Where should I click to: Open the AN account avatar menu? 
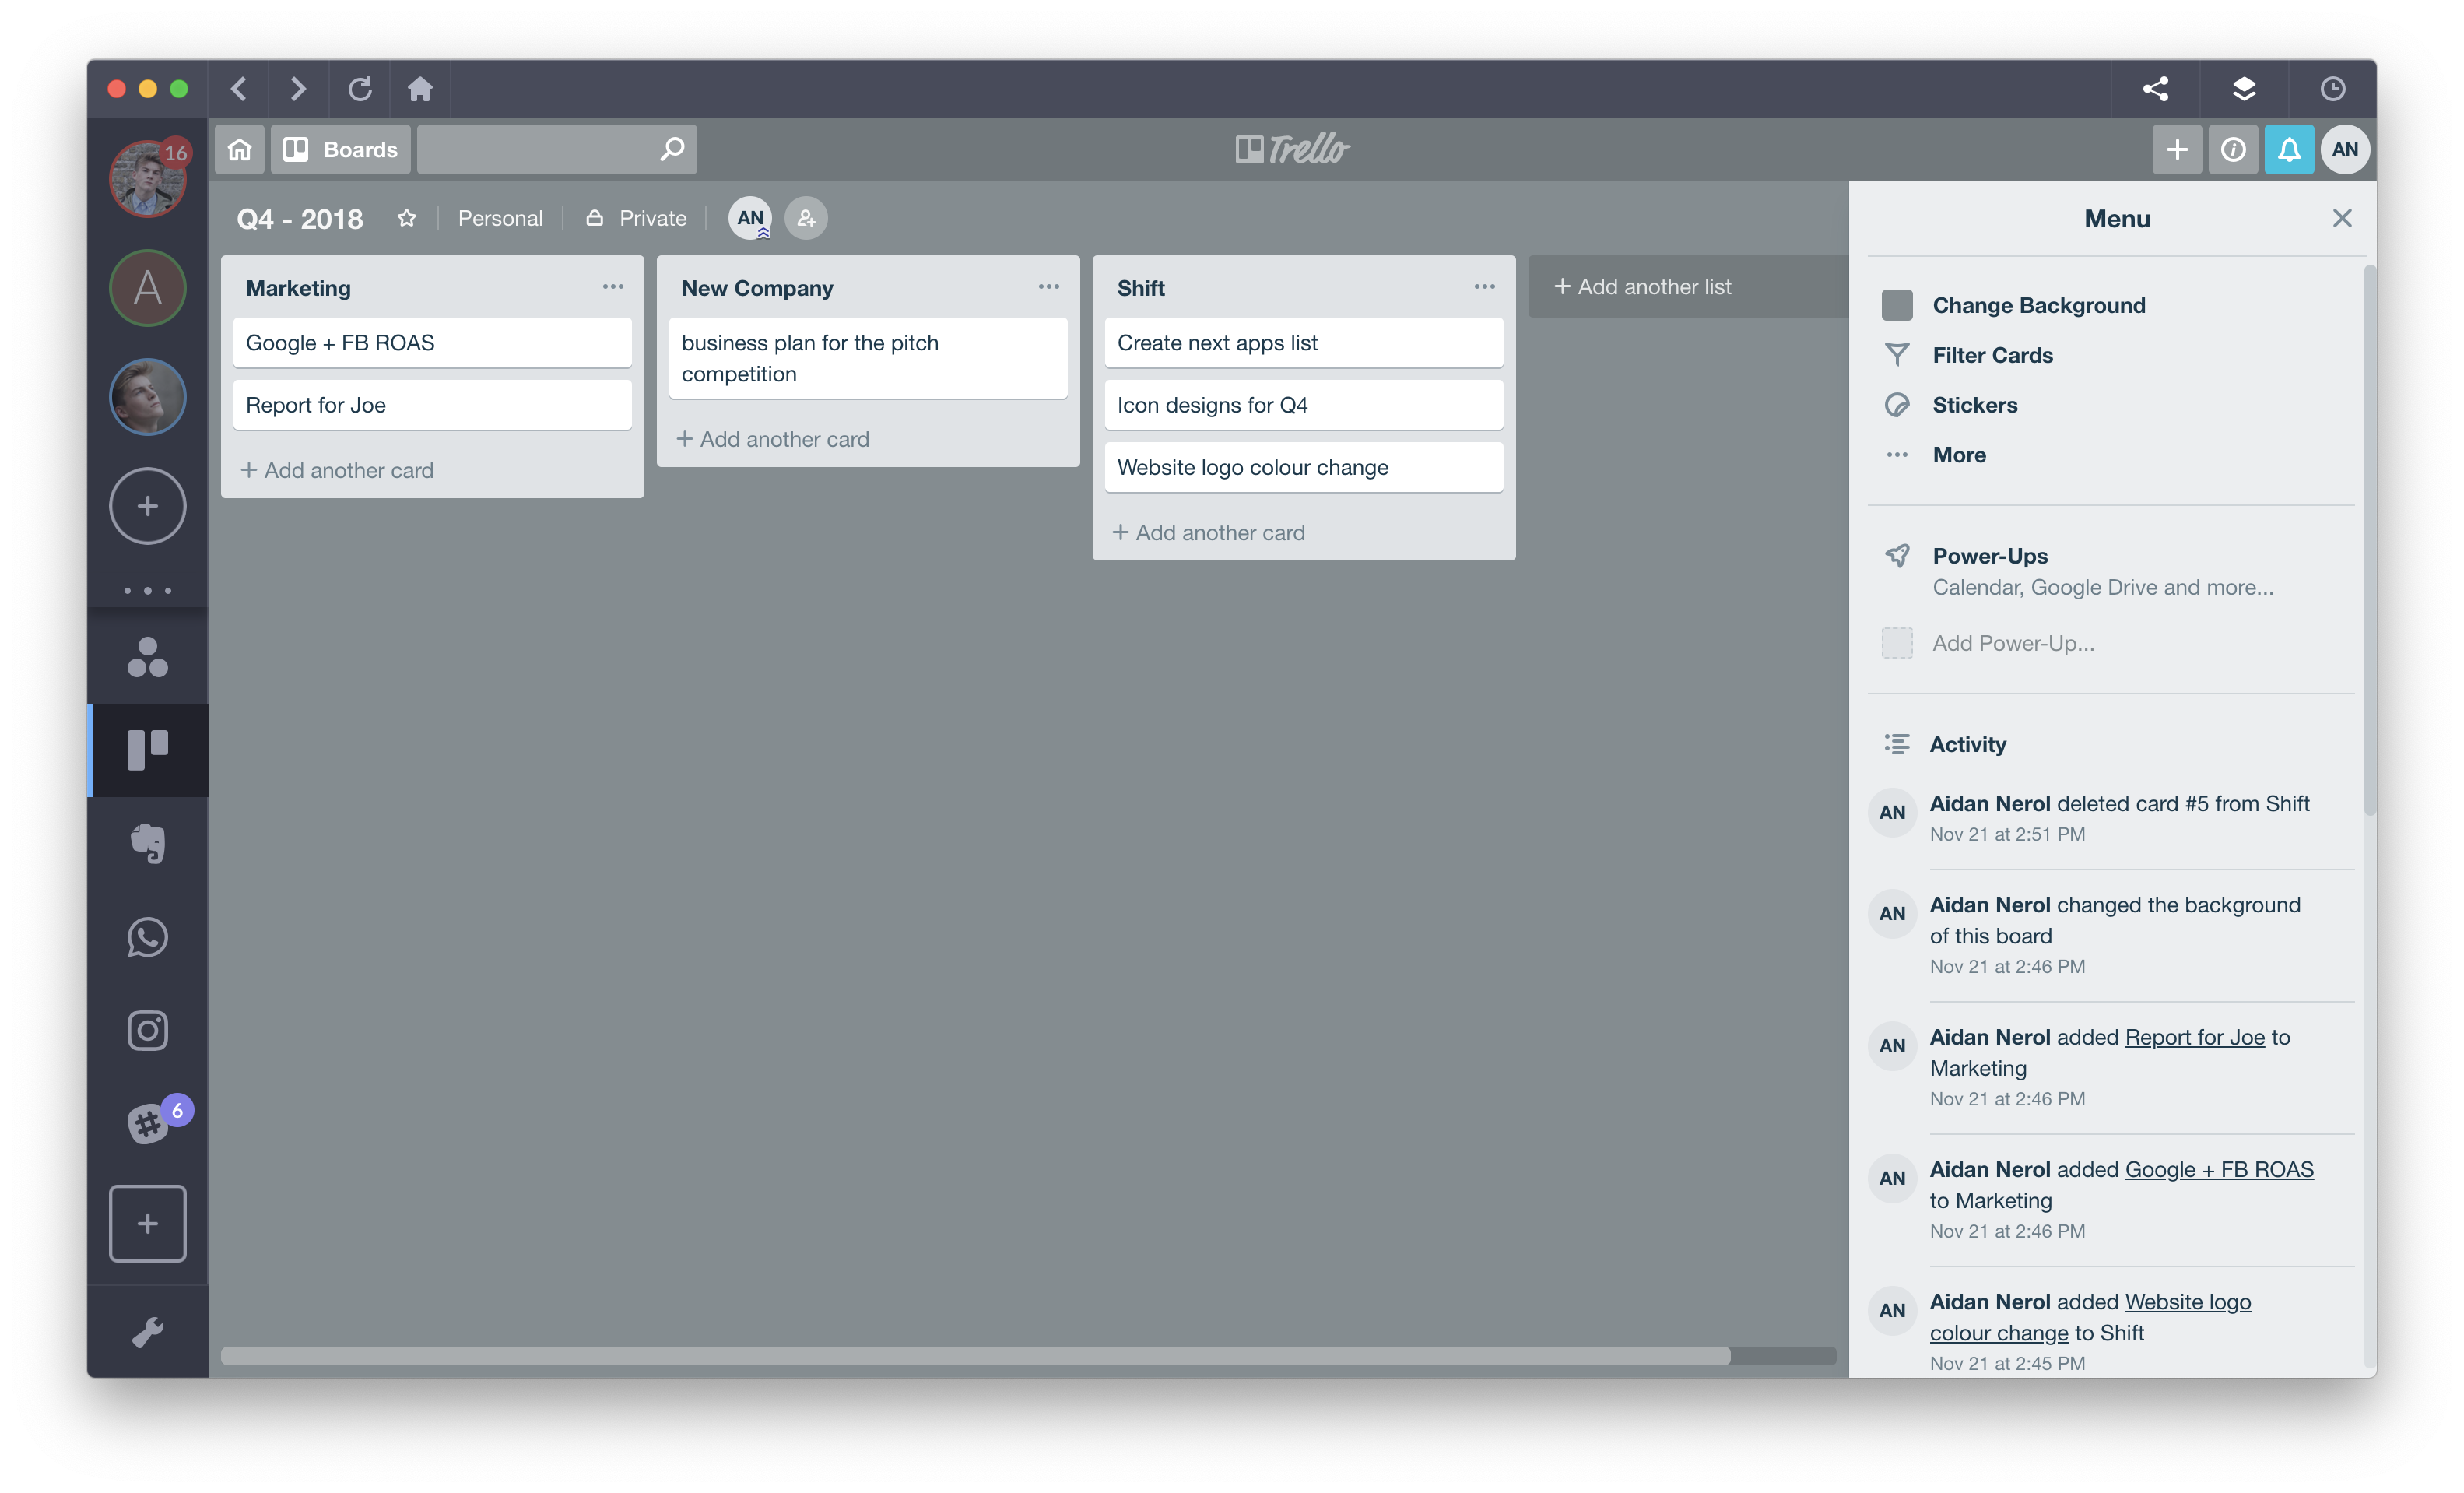pos(2345,149)
